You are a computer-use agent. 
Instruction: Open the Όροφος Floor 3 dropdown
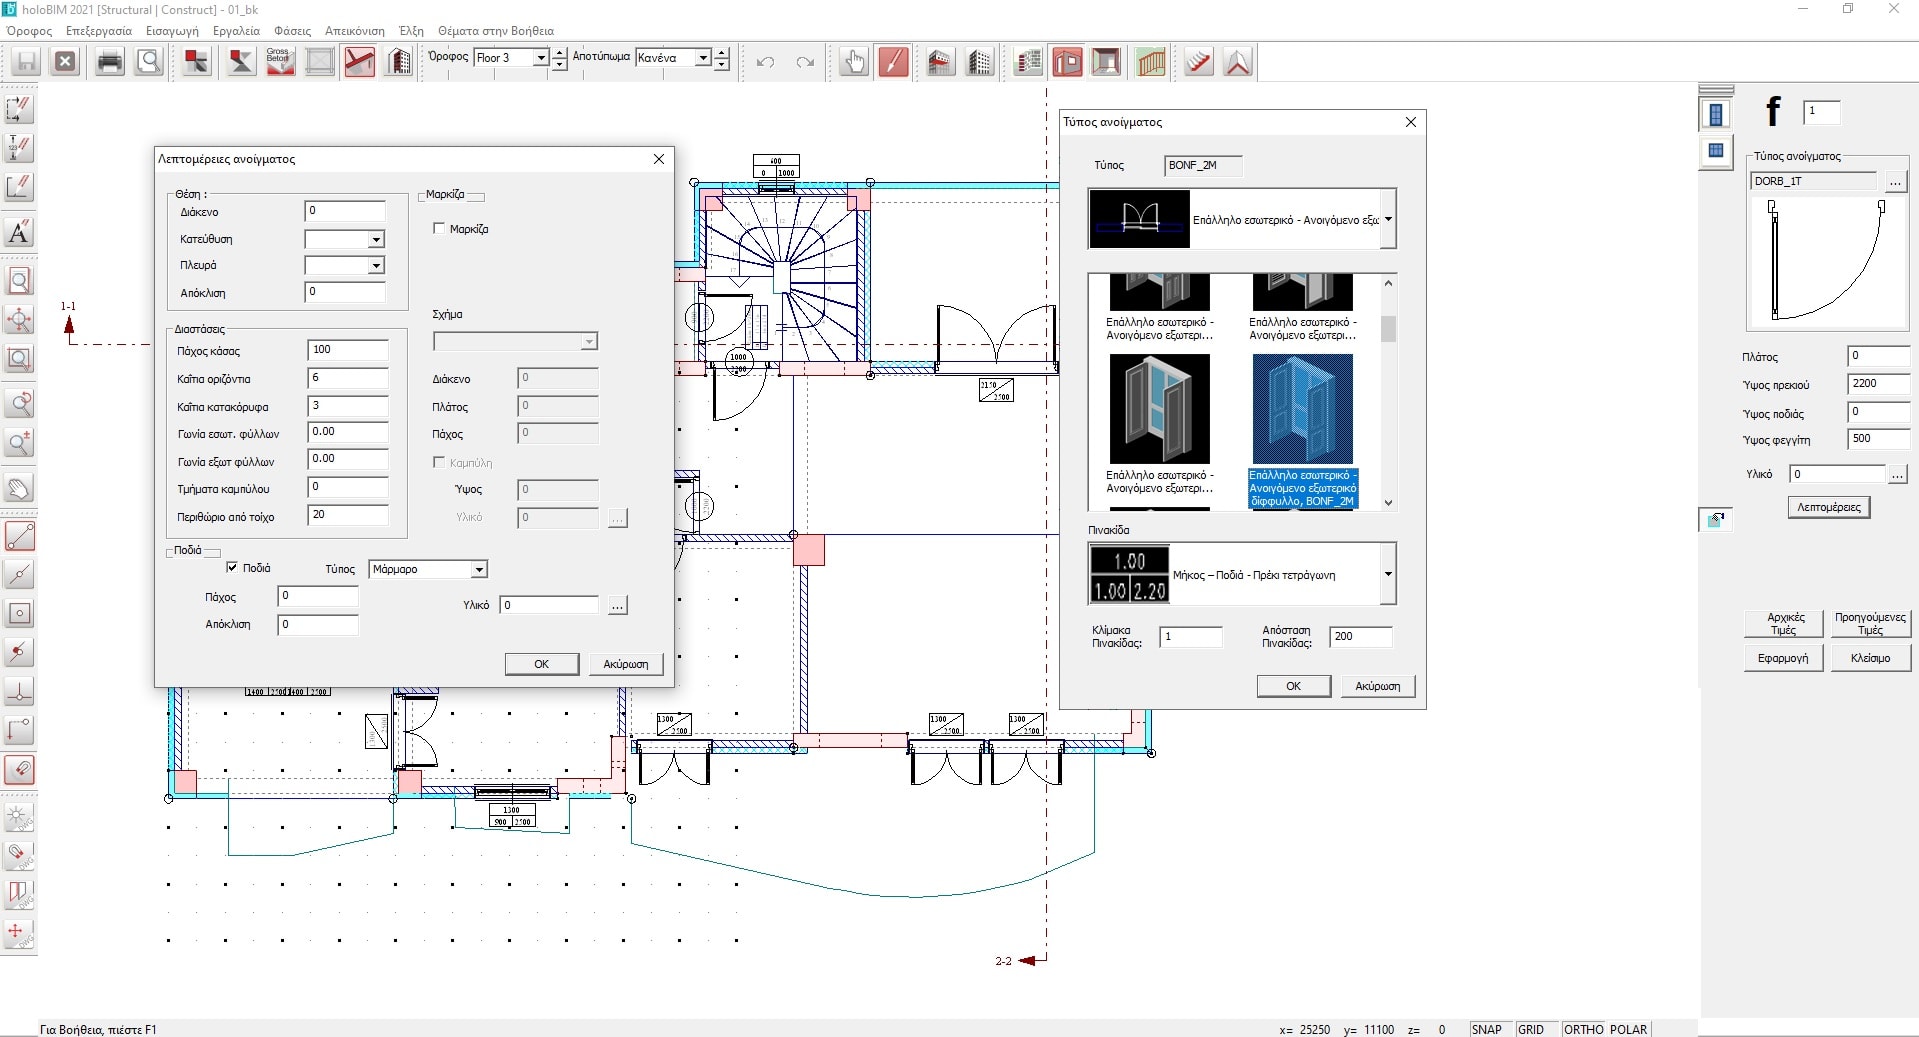[x=541, y=58]
